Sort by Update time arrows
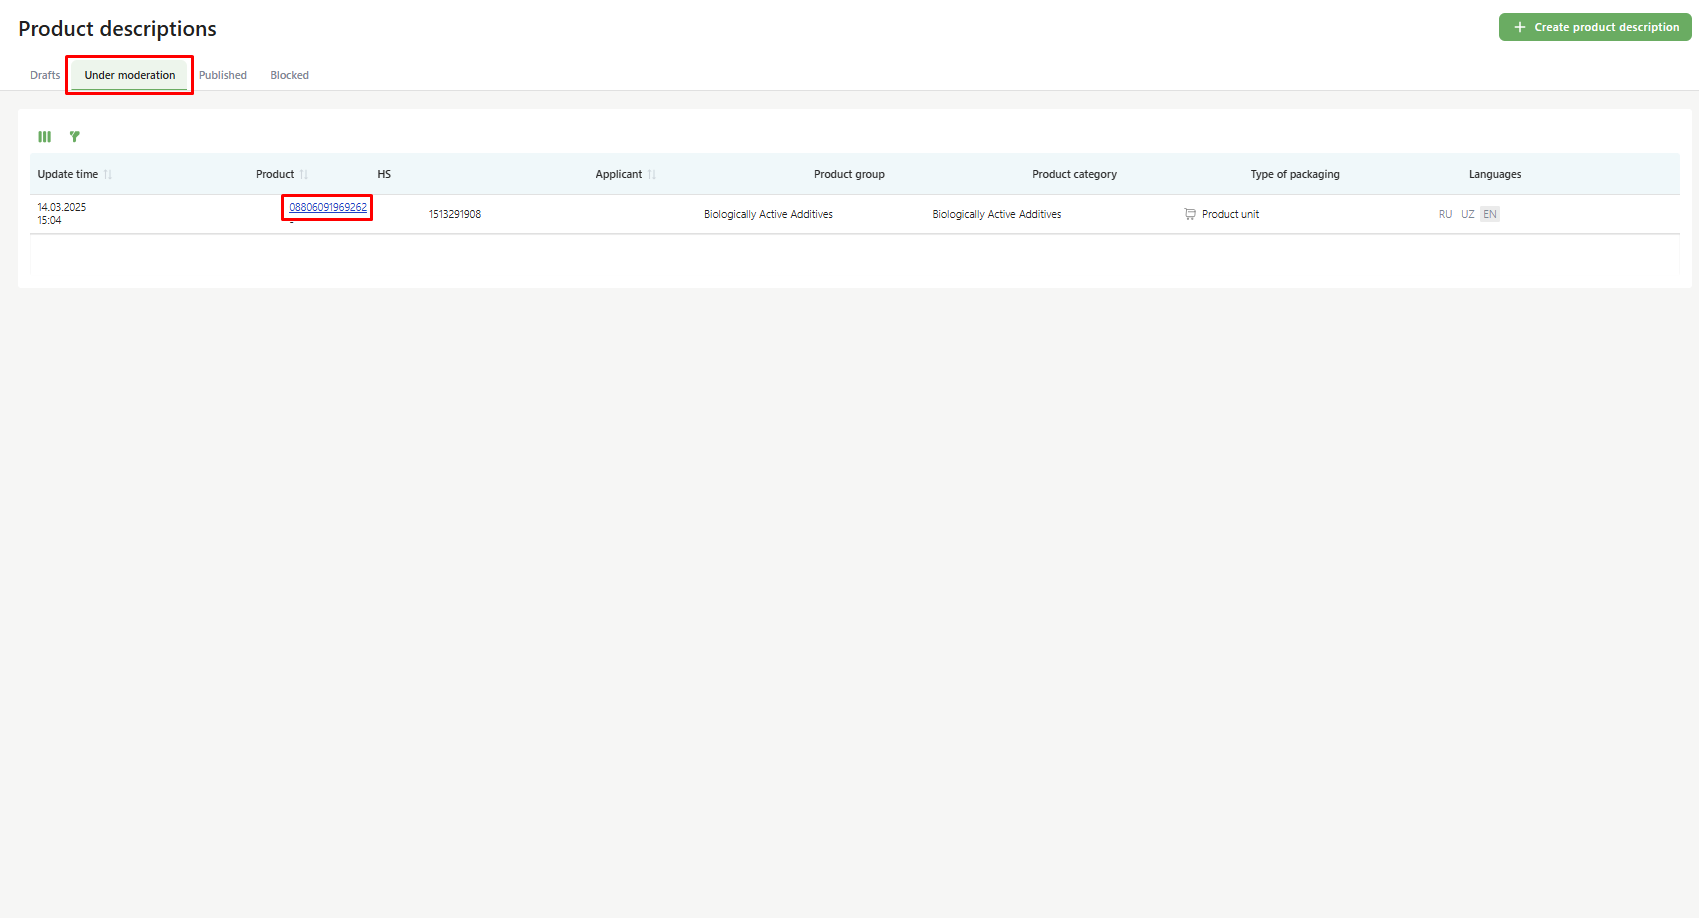 [x=108, y=175]
